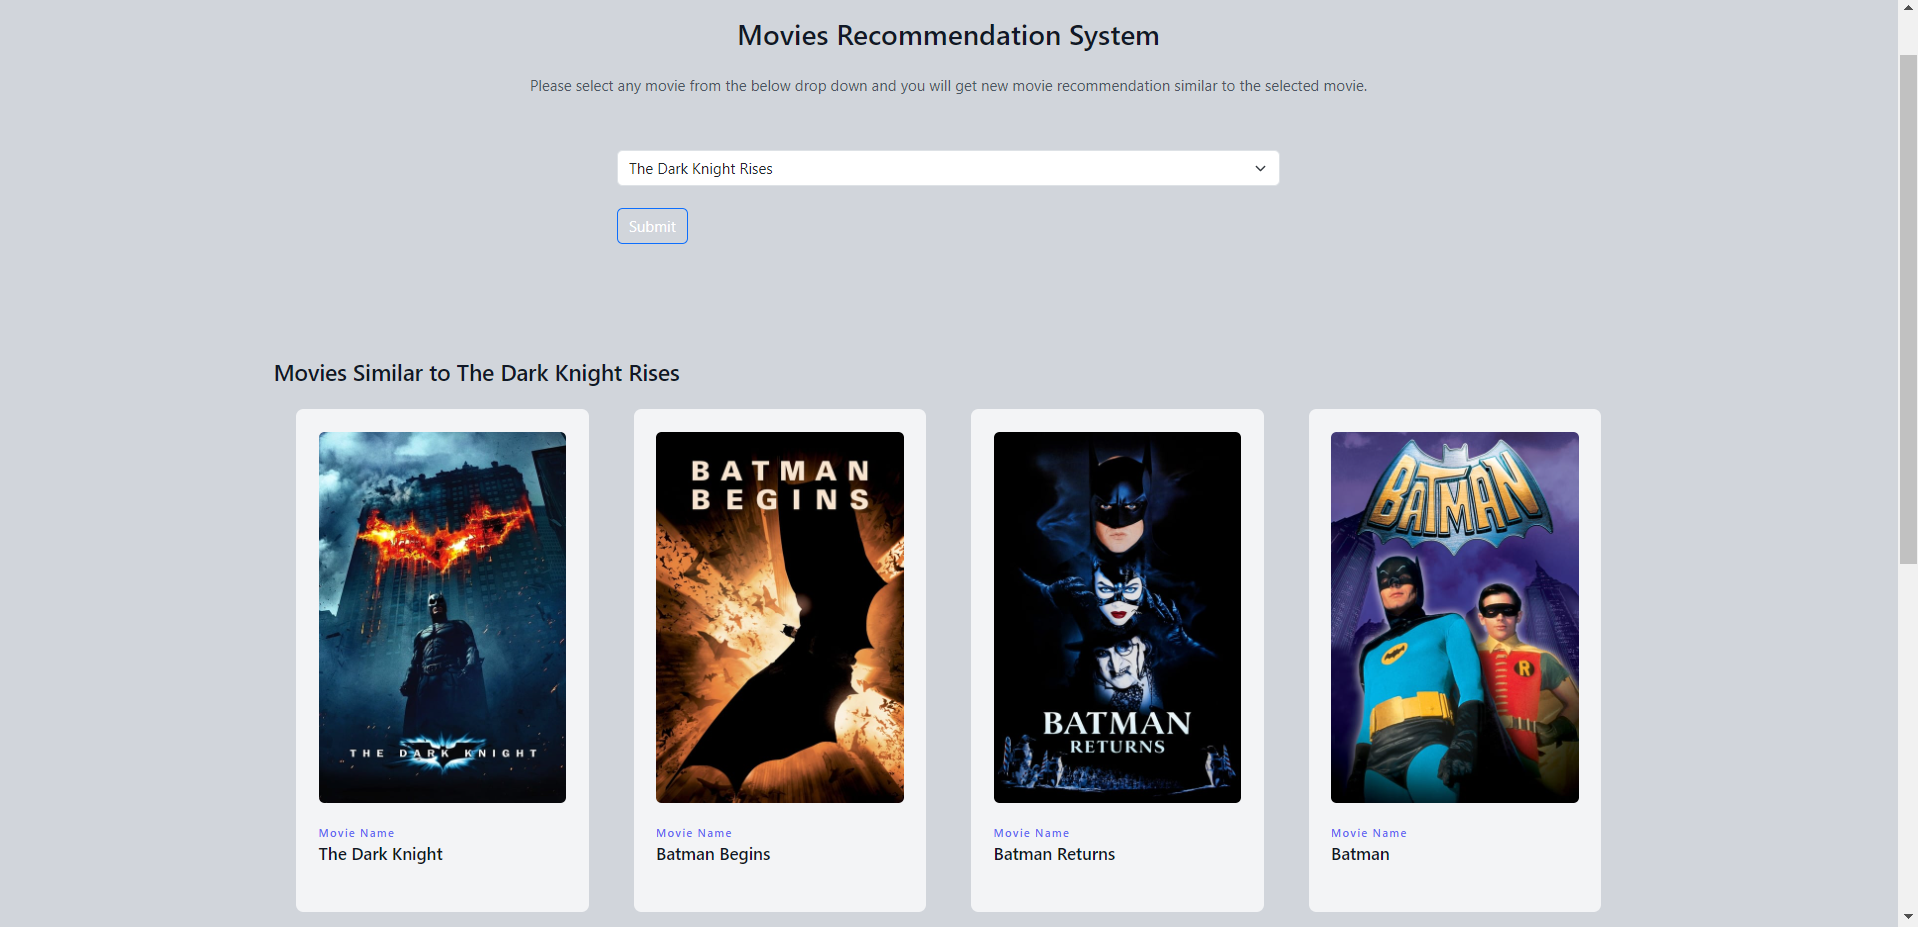The width and height of the screenshot is (1918, 927).
Task: Select the Batman Begins title text
Action: click(x=712, y=854)
